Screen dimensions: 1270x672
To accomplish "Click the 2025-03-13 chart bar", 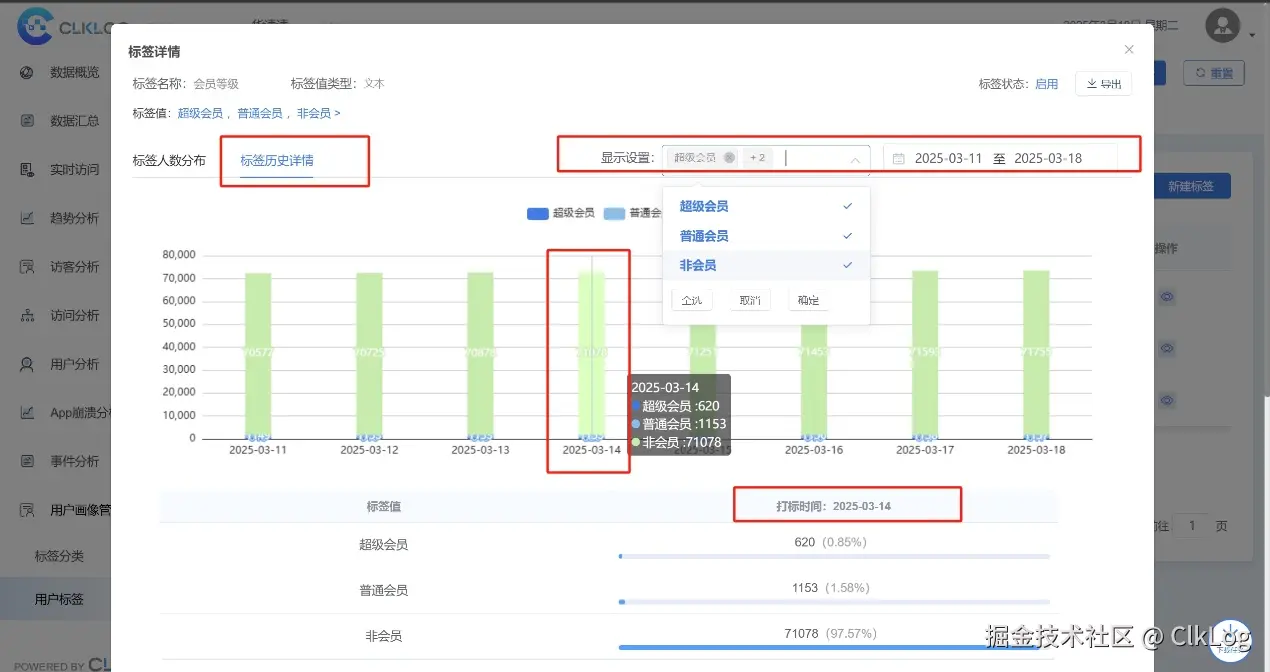I will (480, 355).
